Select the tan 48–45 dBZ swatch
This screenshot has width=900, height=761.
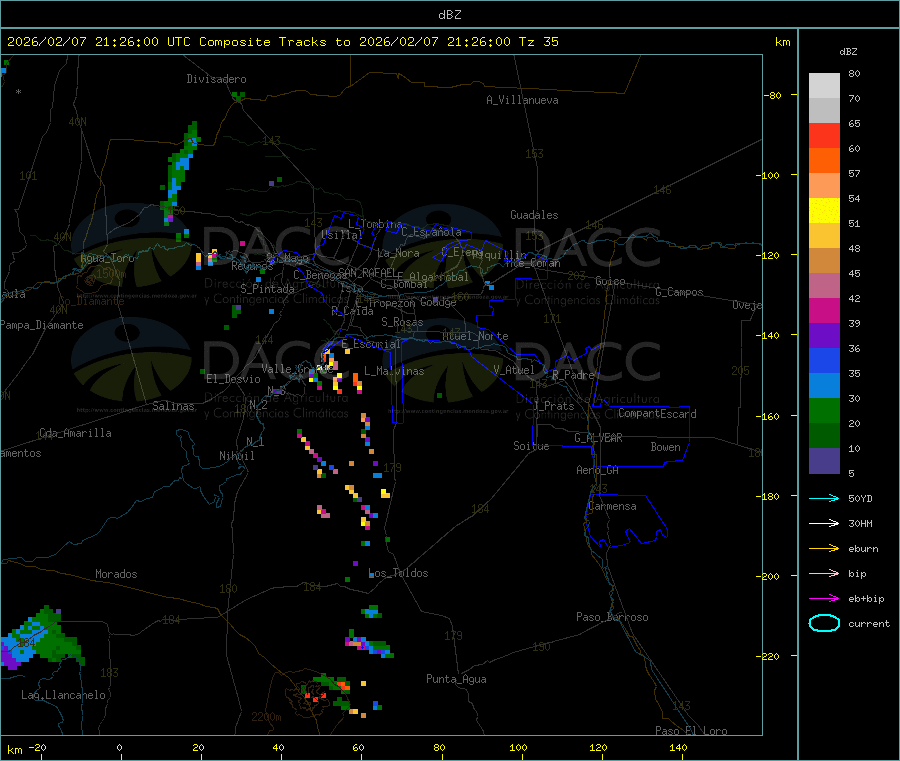click(x=824, y=261)
